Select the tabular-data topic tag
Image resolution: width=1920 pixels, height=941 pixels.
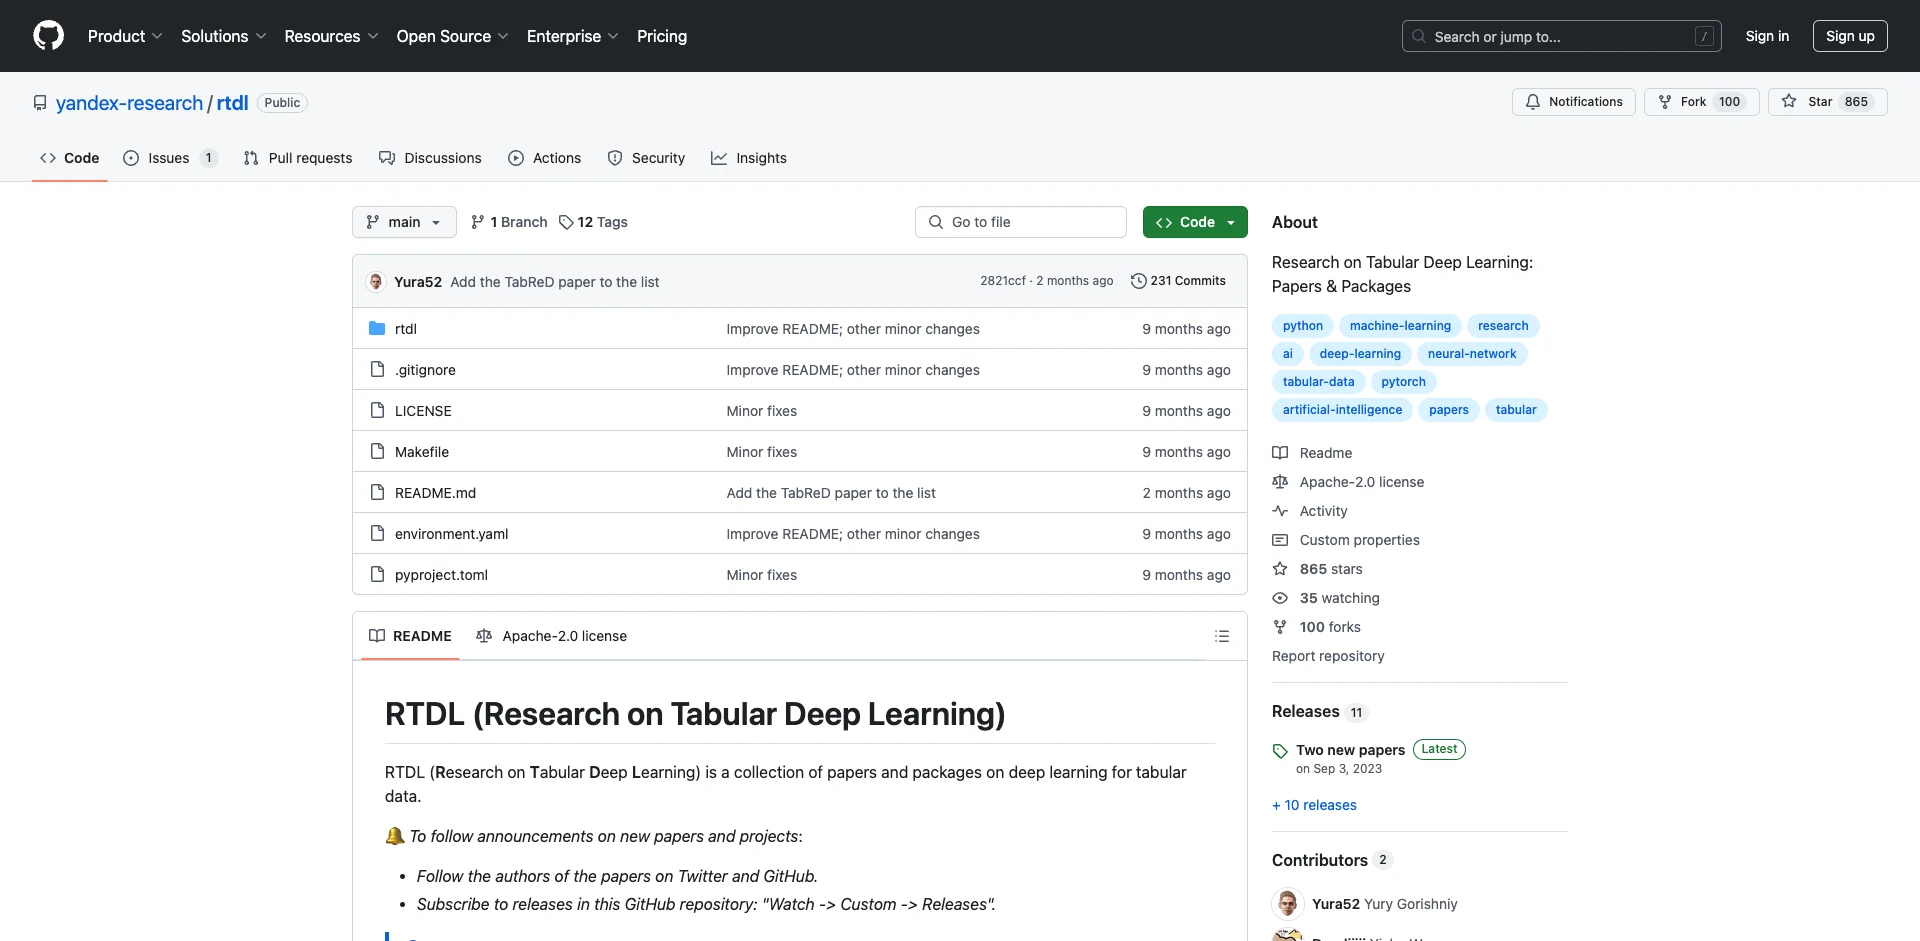(x=1318, y=382)
